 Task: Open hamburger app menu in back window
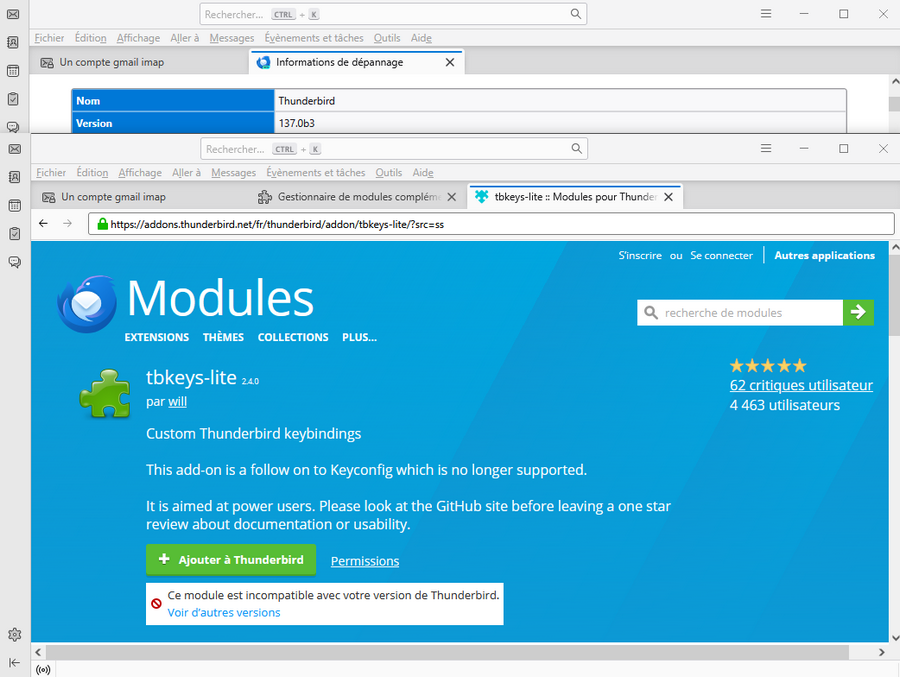[x=766, y=14]
